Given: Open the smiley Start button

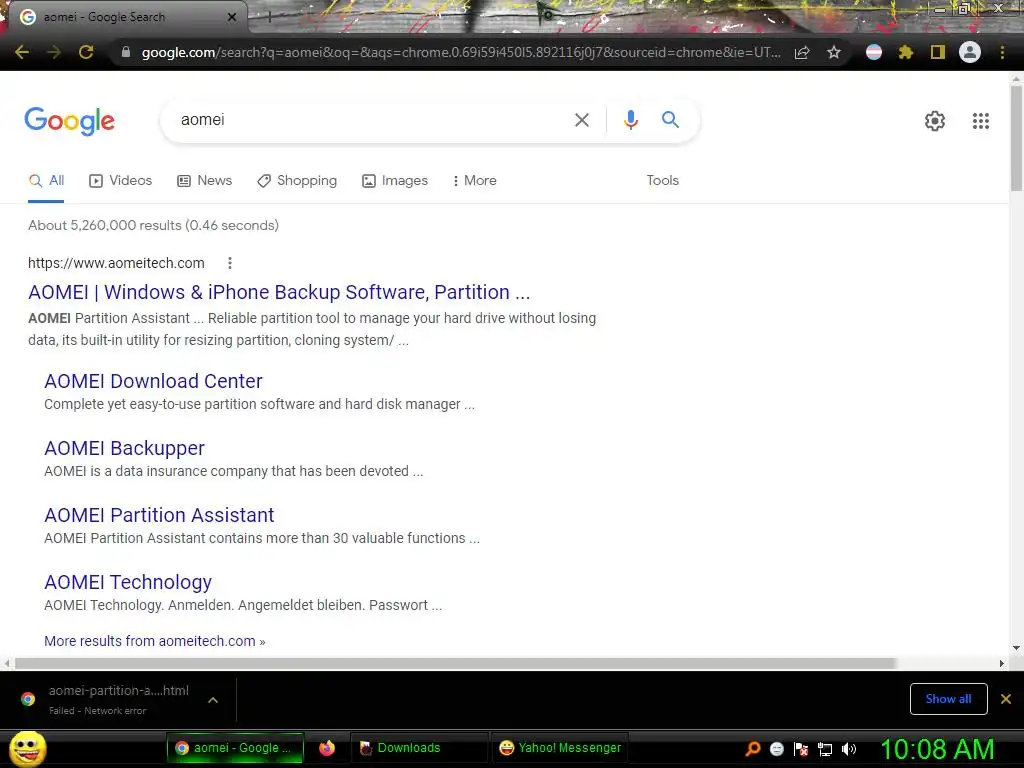Looking at the screenshot, I should [x=28, y=748].
